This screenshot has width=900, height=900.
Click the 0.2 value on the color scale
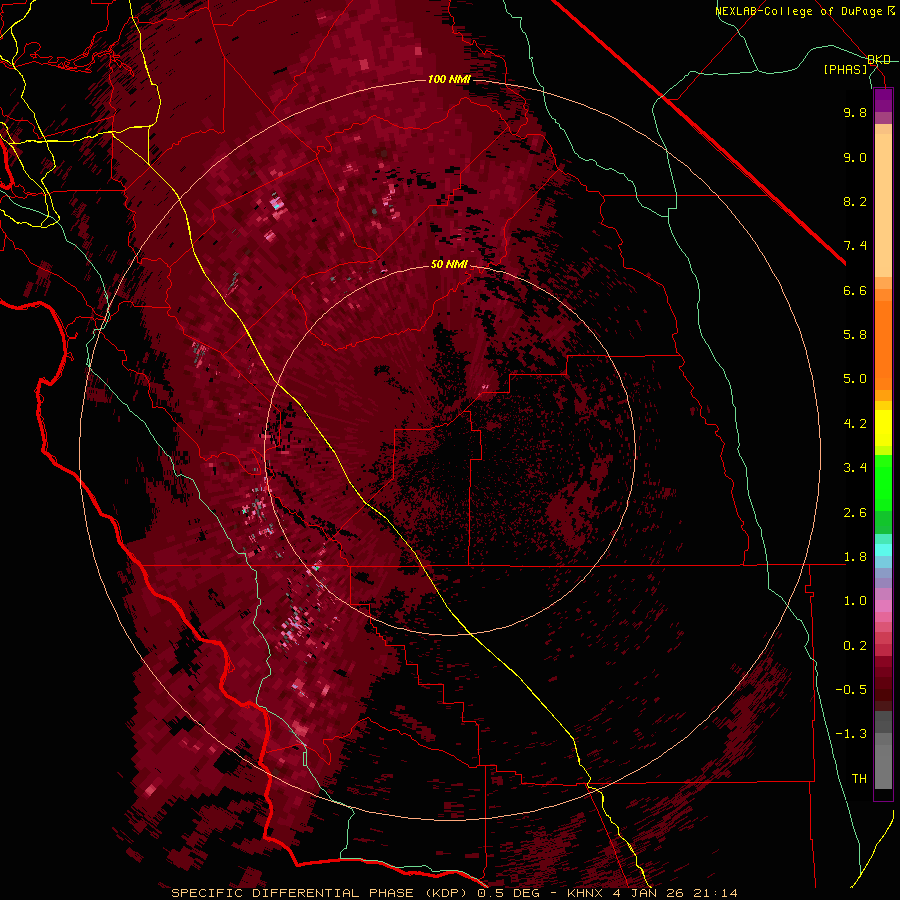pyautogui.click(x=855, y=646)
